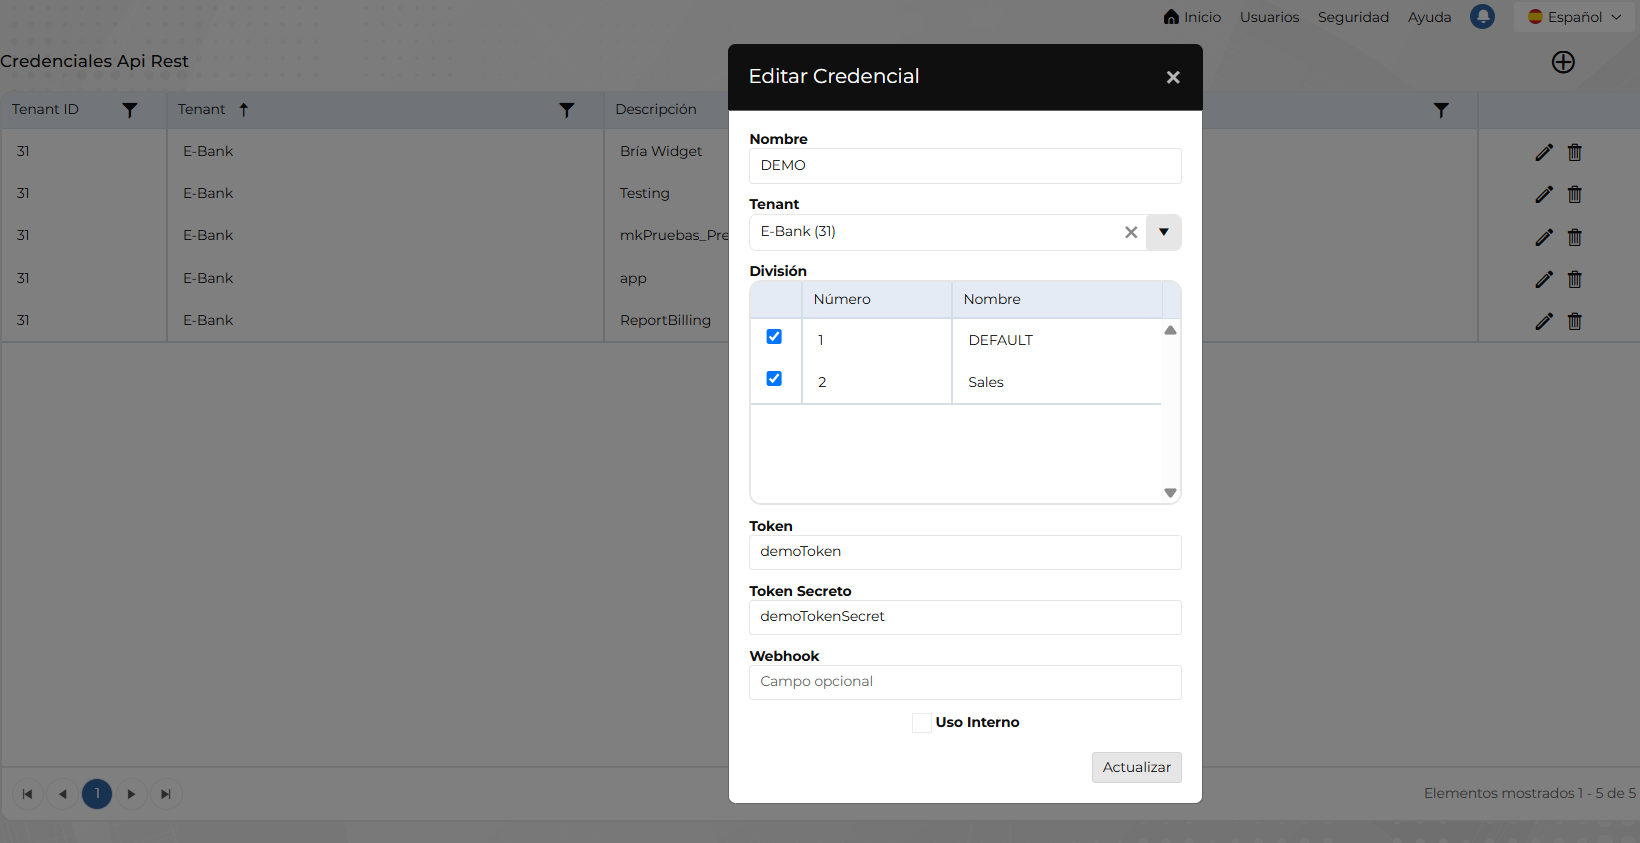The height and width of the screenshot is (843, 1640).
Task: Delete the Bría Widget credential row
Action: 1575,152
